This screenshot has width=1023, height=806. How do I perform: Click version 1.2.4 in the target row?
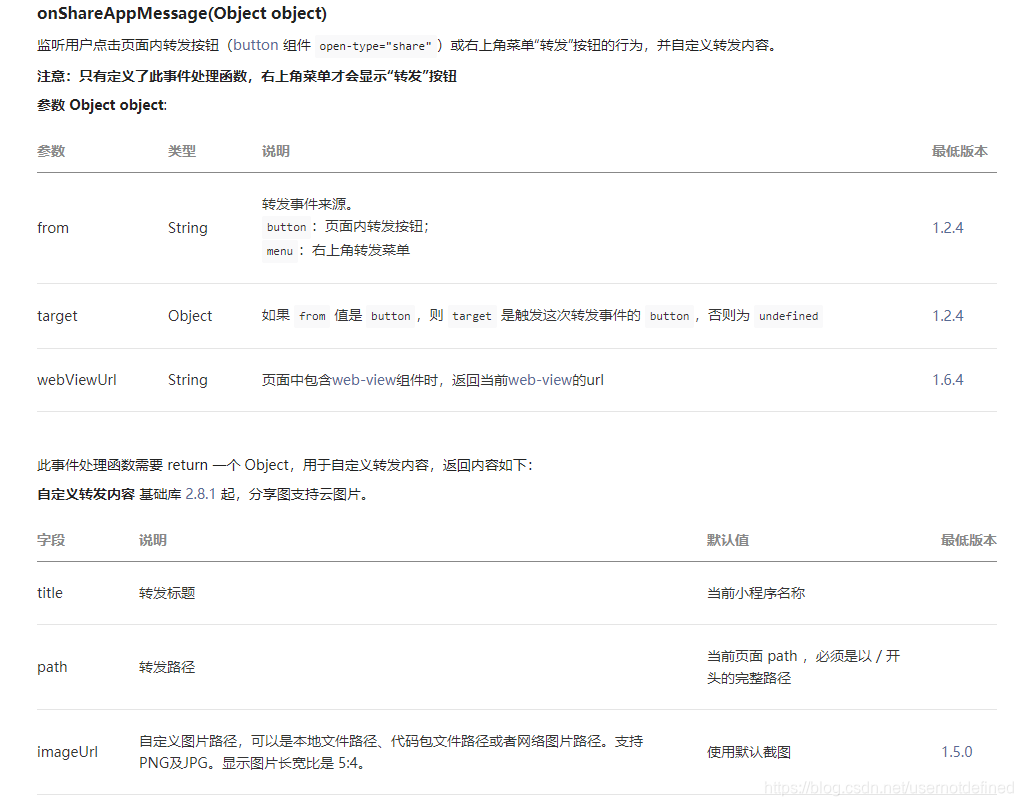point(947,316)
